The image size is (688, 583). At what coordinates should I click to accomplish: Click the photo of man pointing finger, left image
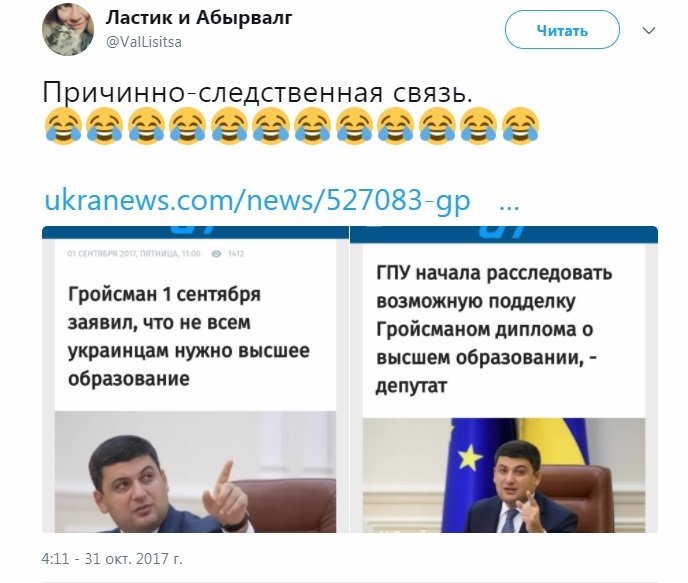195,472
